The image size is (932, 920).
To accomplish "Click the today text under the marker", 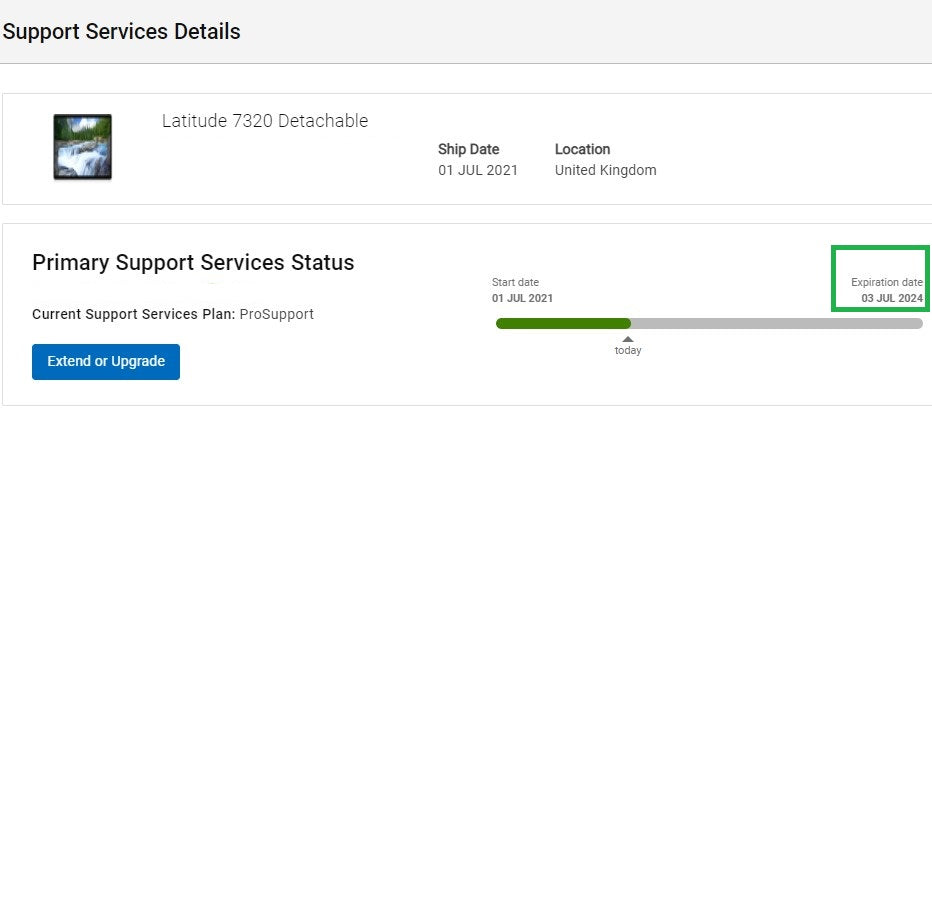I will click(x=628, y=351).
